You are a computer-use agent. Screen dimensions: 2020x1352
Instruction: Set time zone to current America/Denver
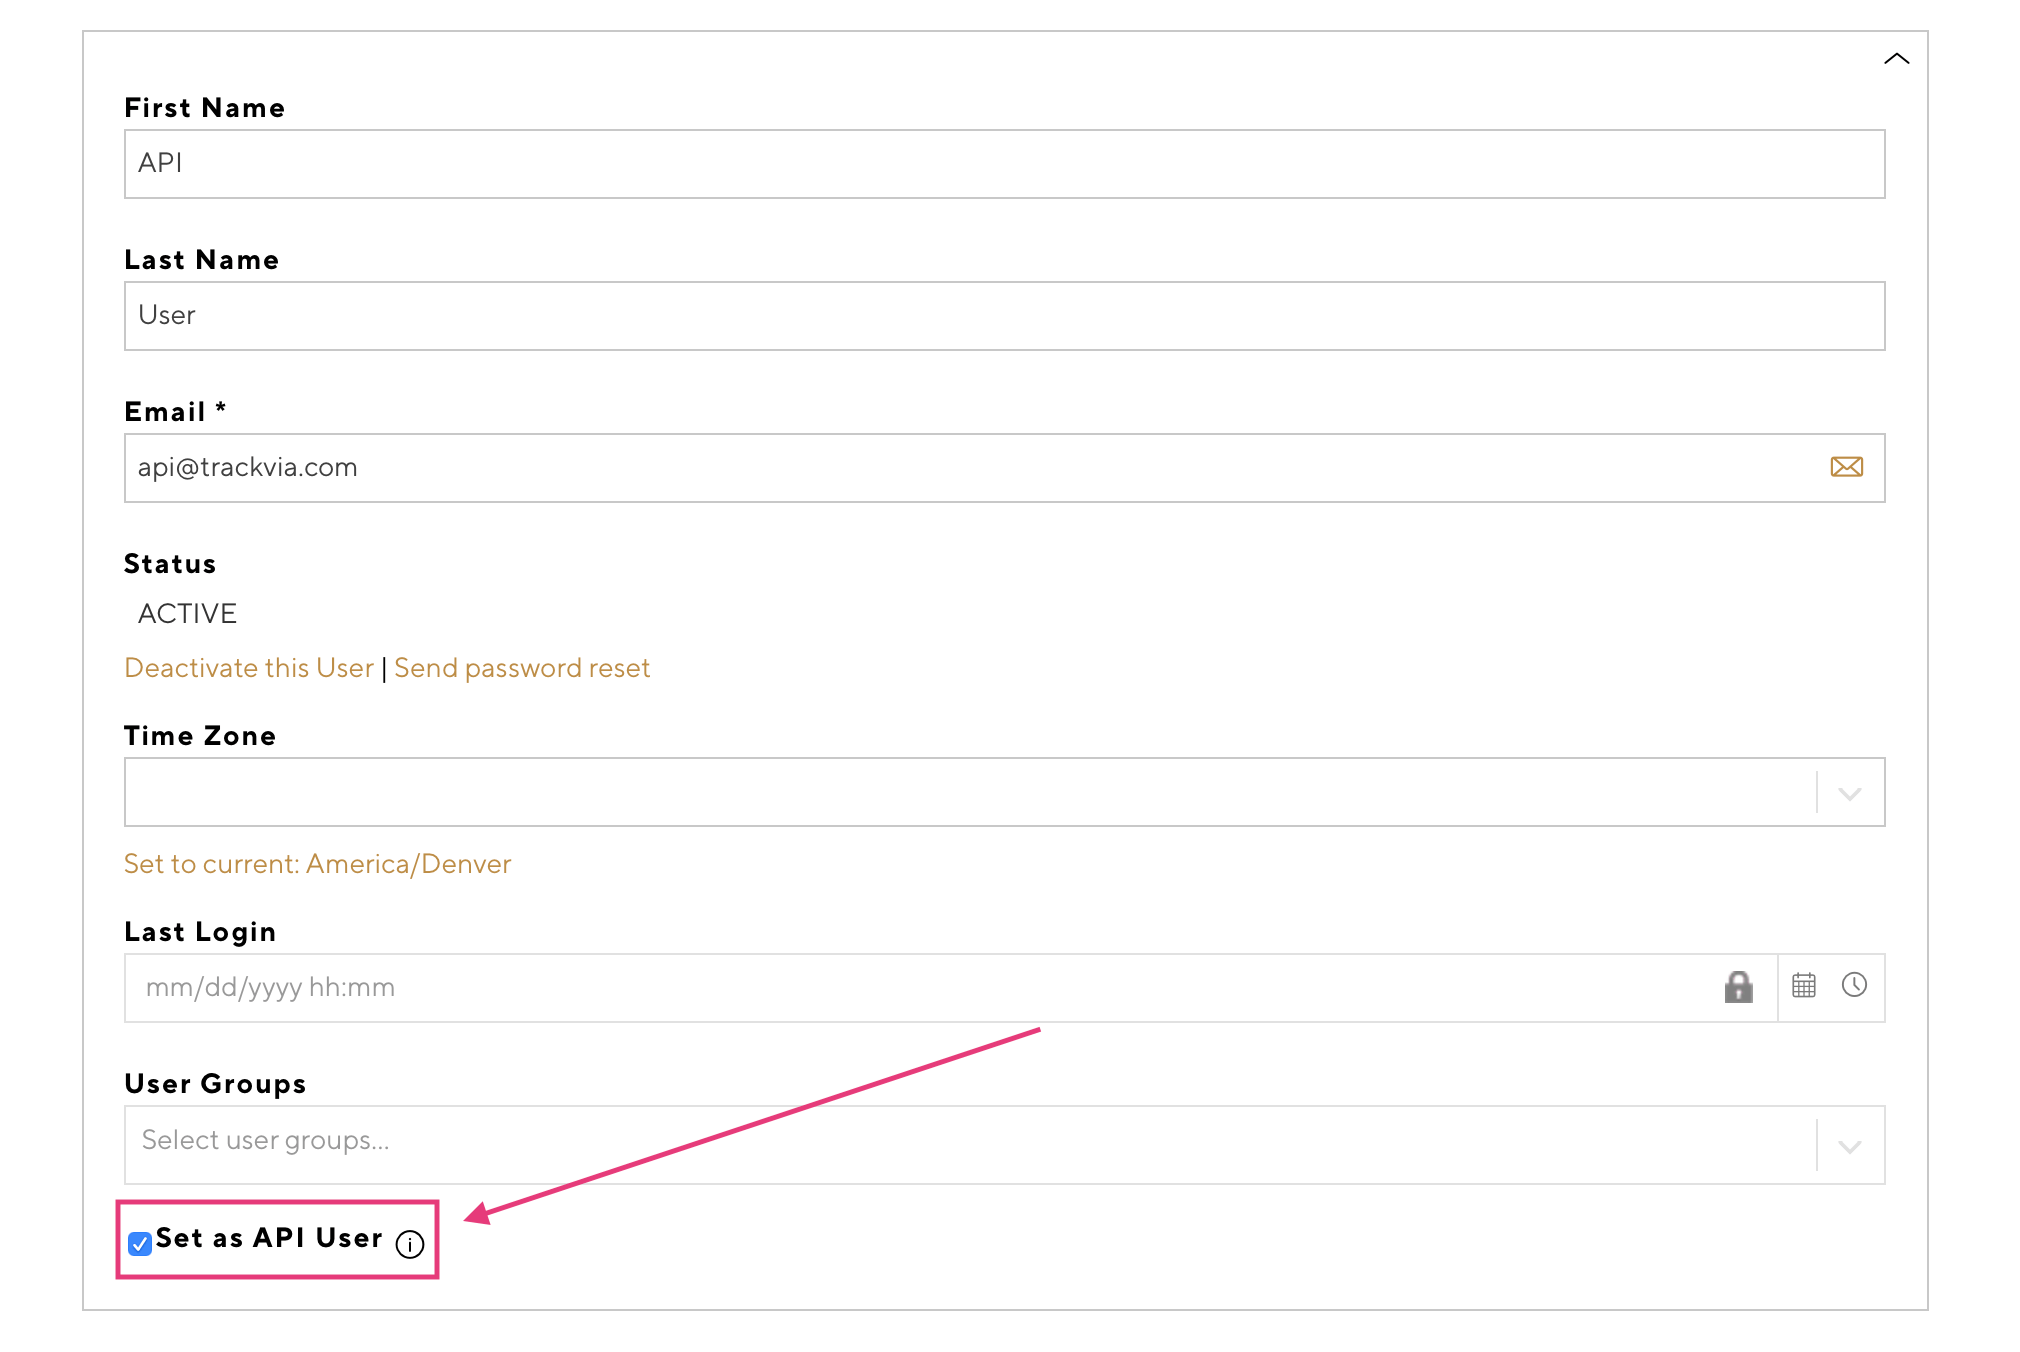(317, 864)
